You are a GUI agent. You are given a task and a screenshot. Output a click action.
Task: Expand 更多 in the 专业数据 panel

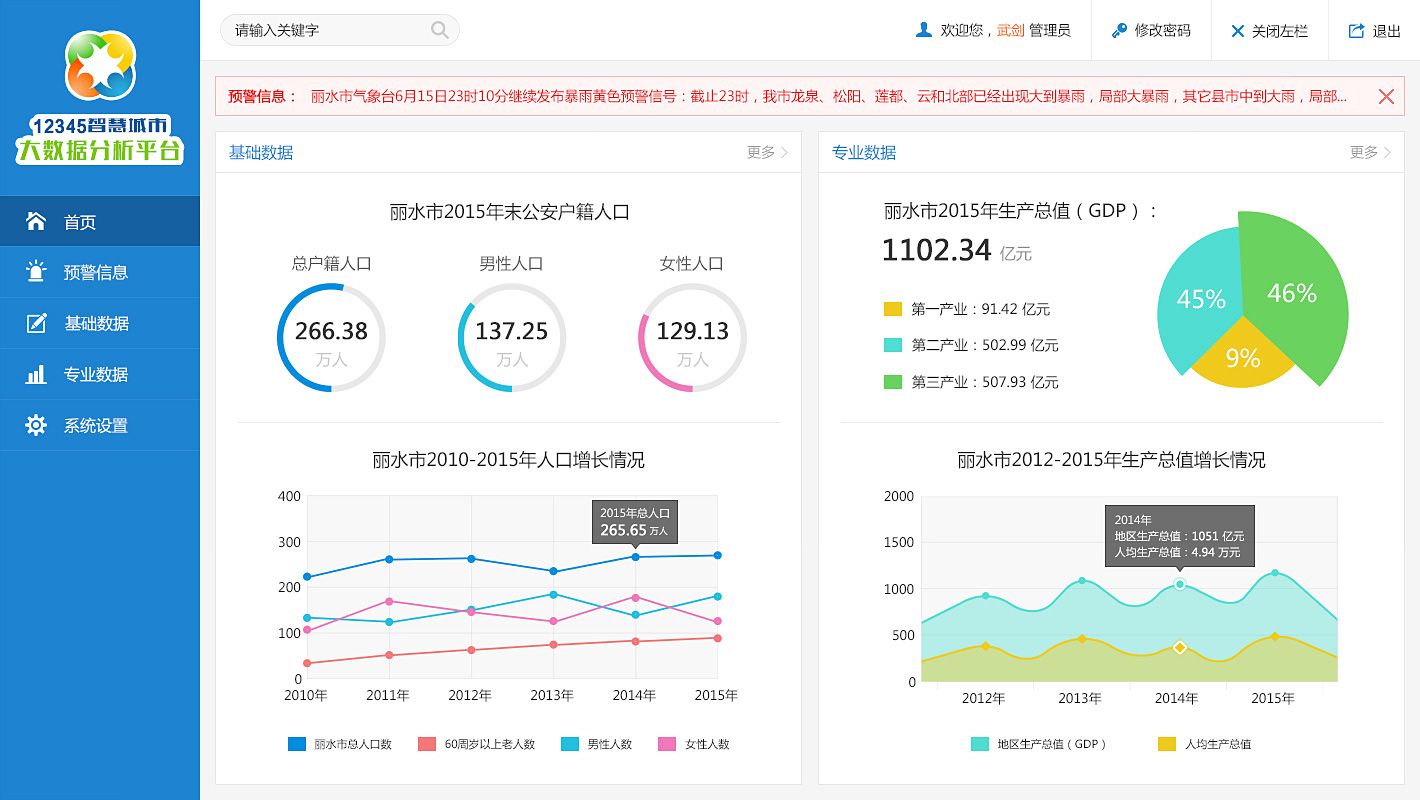1370,152
